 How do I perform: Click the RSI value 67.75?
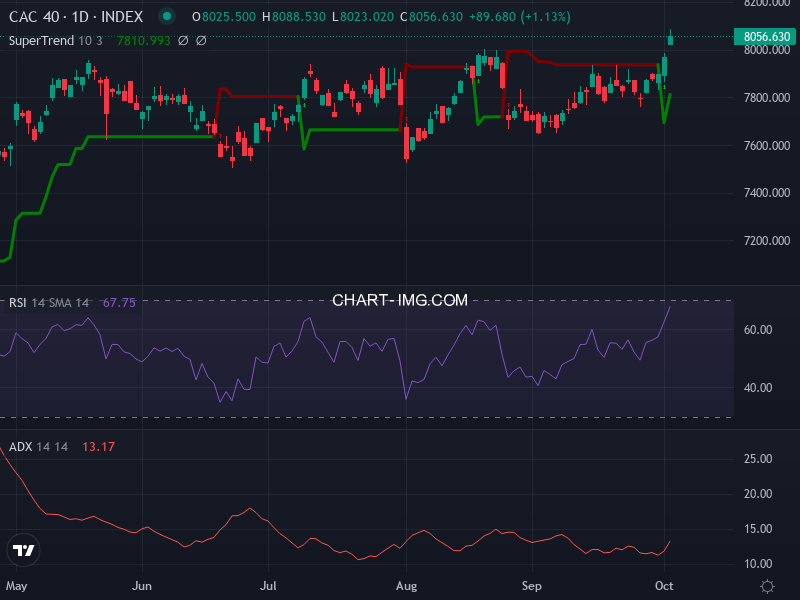[119, 303]
